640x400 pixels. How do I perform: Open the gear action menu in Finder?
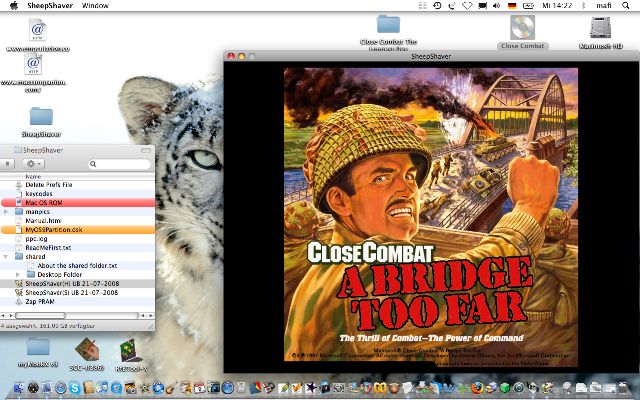(33, 164)
